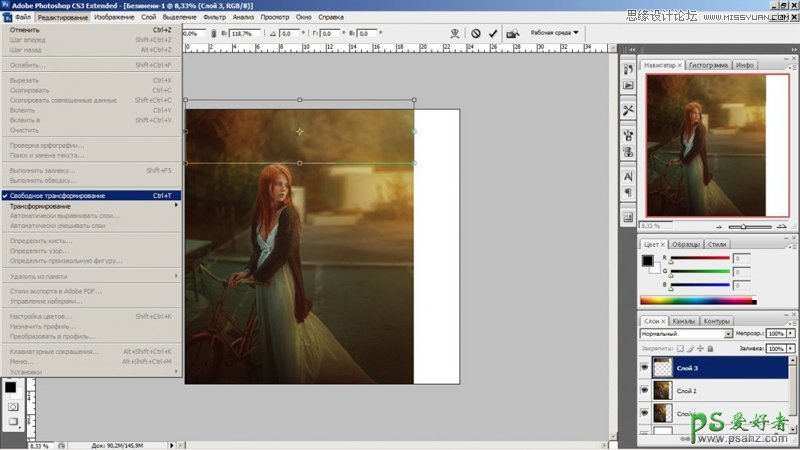Commit the transform with the checkmark icon
This screenshot has width=800, height=450.
click(492, 33)
